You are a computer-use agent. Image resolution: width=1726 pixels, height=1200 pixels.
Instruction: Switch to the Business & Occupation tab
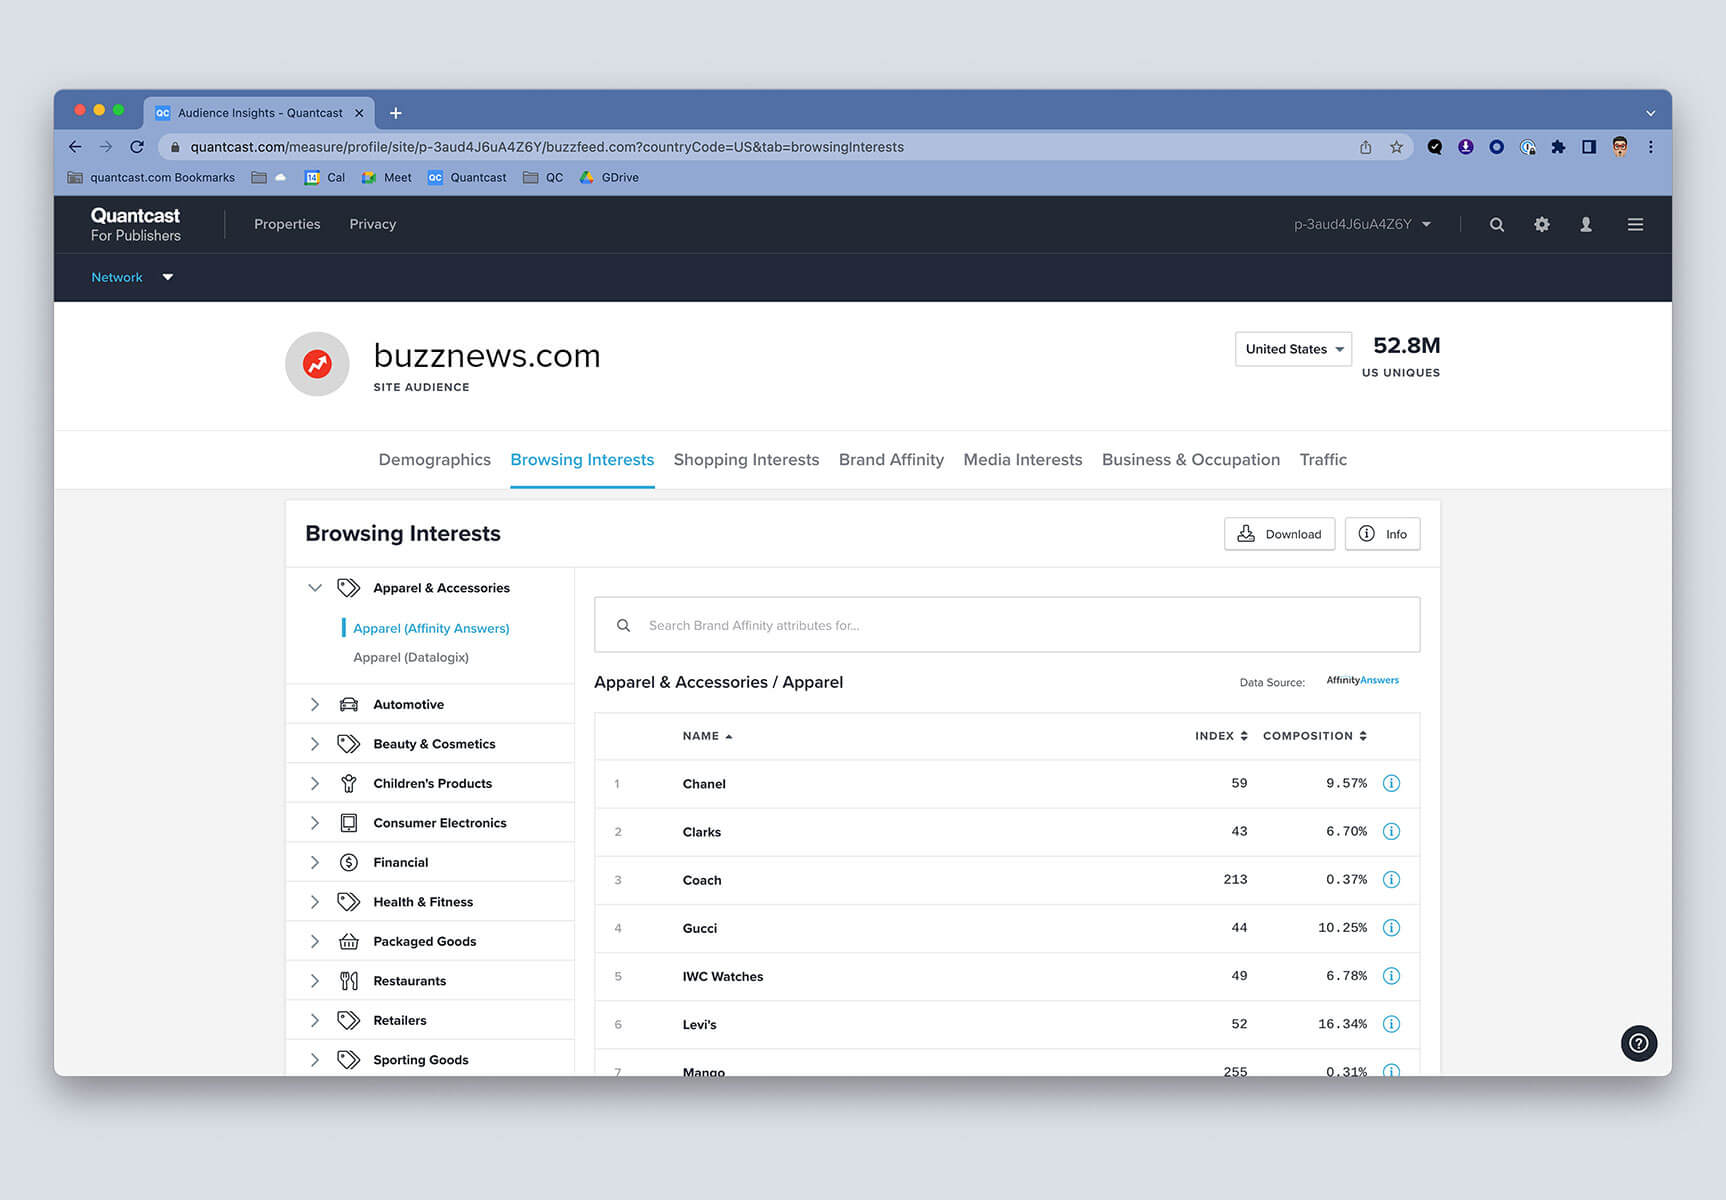[1190, 460]
